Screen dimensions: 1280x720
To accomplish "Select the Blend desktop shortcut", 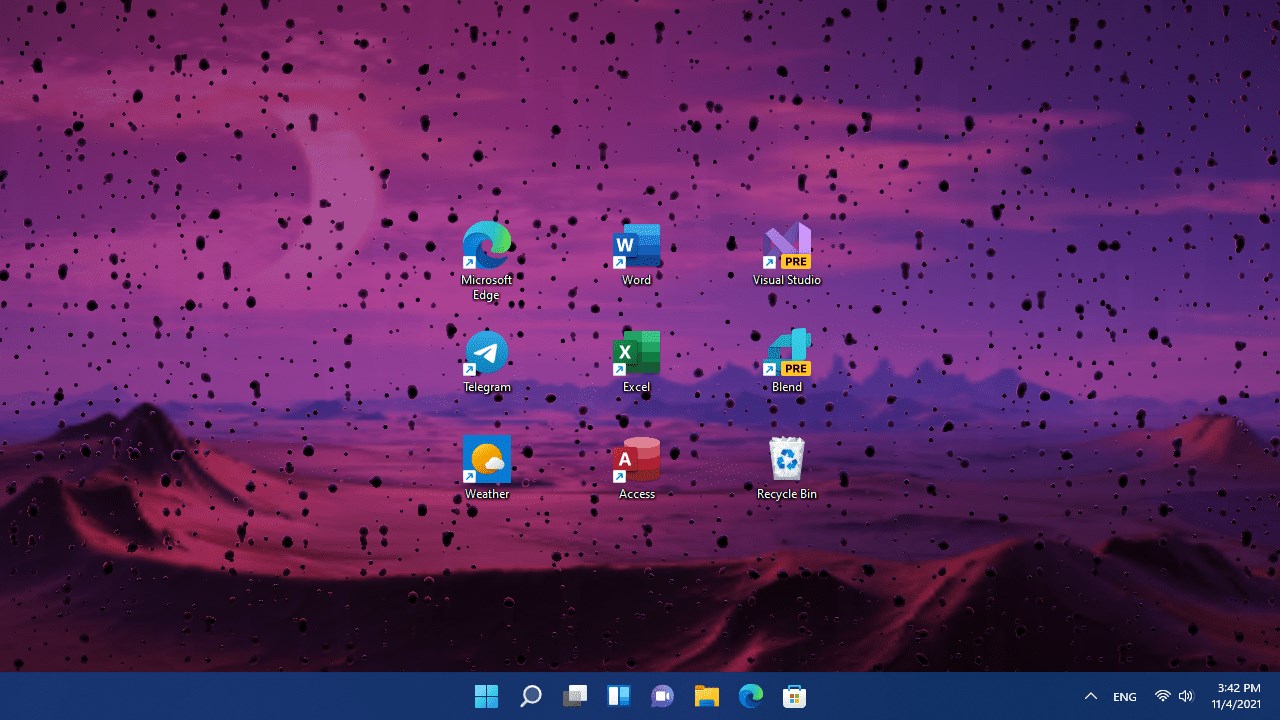I will pyautogui.click(x=787, y=361).
